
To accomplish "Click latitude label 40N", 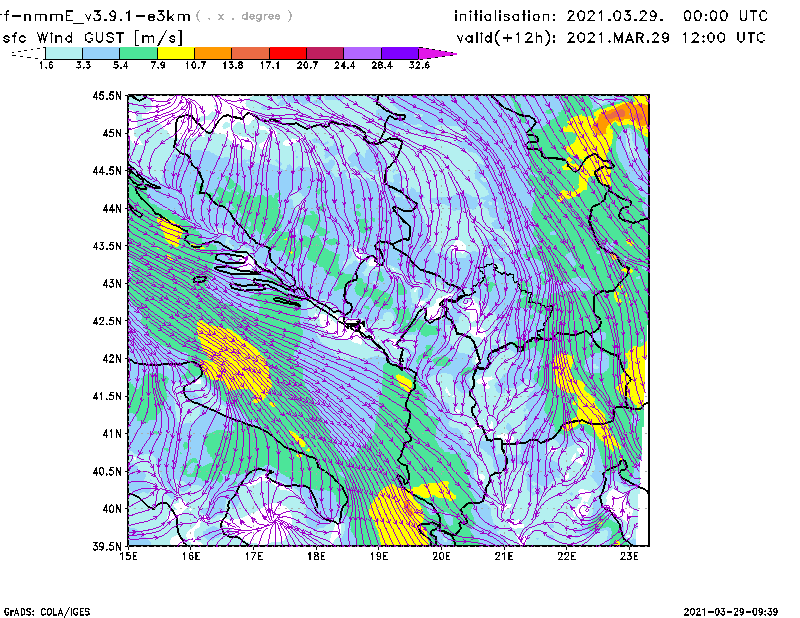I will tap(112, 509).
